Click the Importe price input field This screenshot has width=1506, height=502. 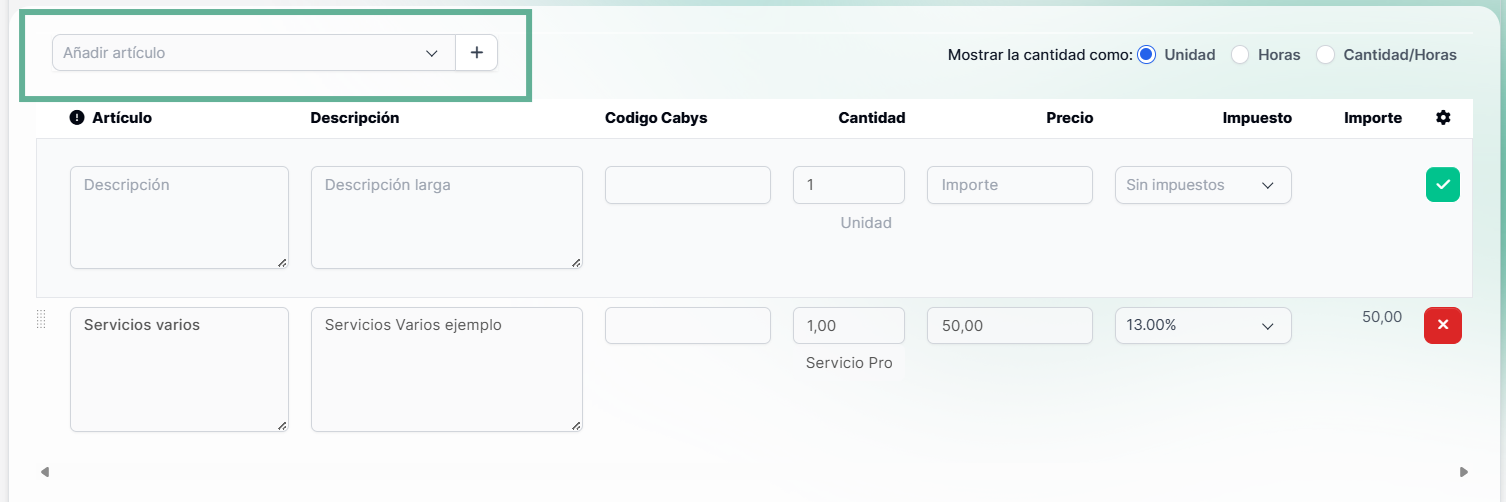[1009, 185]
